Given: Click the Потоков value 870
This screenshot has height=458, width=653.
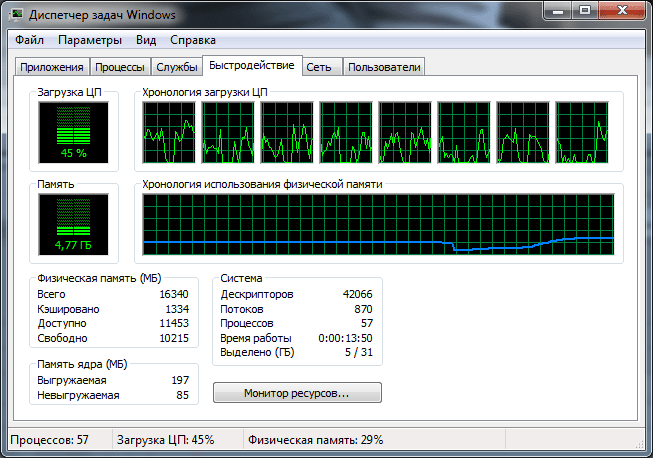Looking at the screenshot, I should point(363,309).
